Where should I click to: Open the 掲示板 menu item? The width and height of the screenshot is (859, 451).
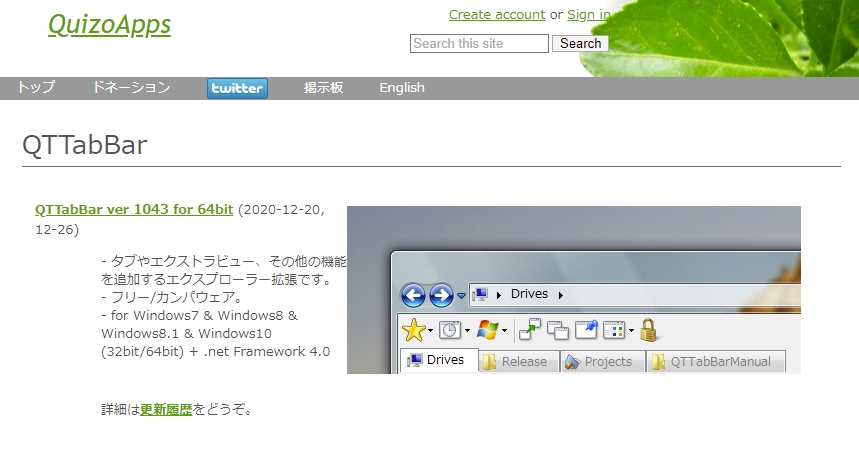323,88
